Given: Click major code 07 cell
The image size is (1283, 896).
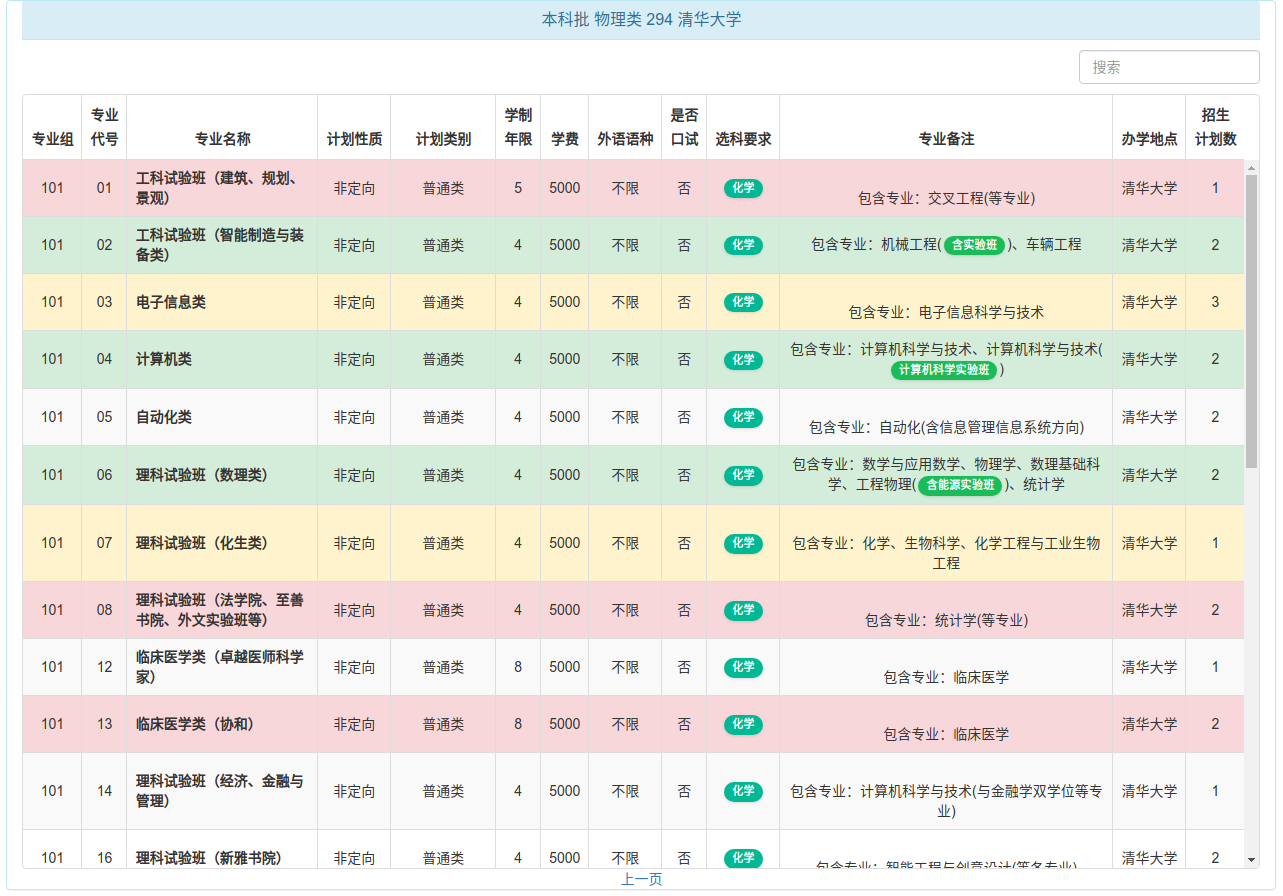Looking at the screenshot, I should tap(104, 543).
